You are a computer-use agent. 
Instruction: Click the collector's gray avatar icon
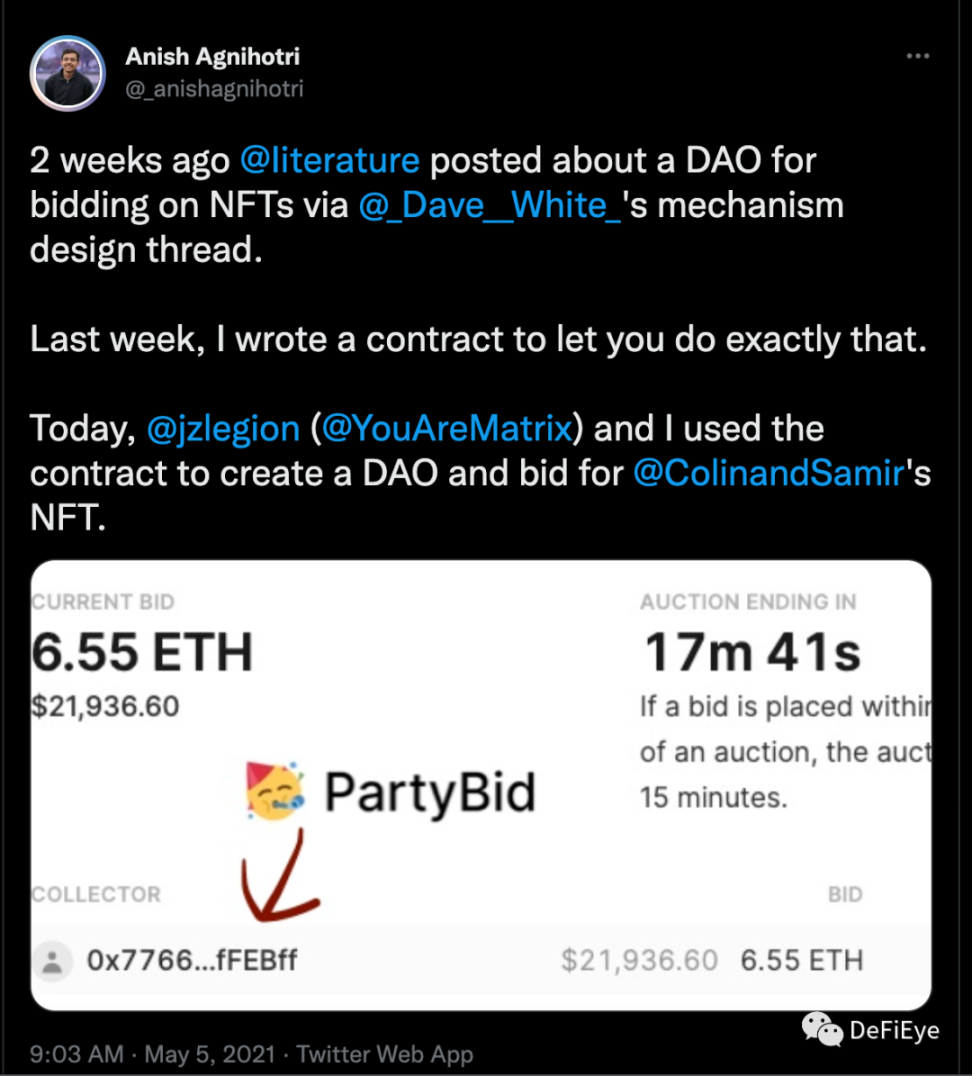coord(52,962)
